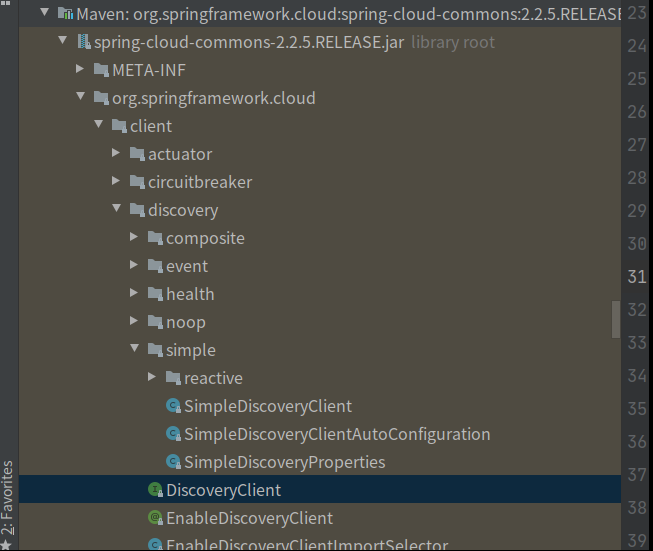Expand the actuator package arrow
Screen dimensions: 653x551
tap(116, 153)
